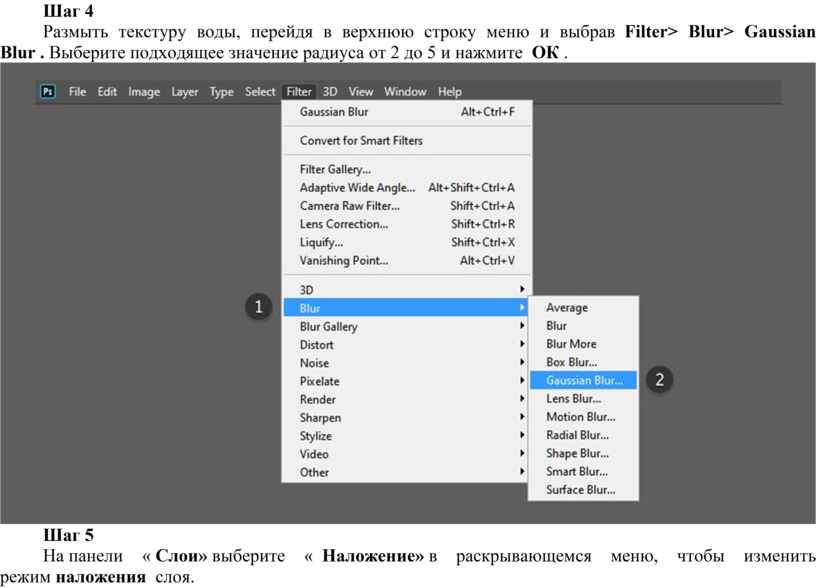Image resolution: width=816 pixels, height=588 pixels.
Task: Select Adaptive Wide Angle... filter
Action: tap(407, 187)
